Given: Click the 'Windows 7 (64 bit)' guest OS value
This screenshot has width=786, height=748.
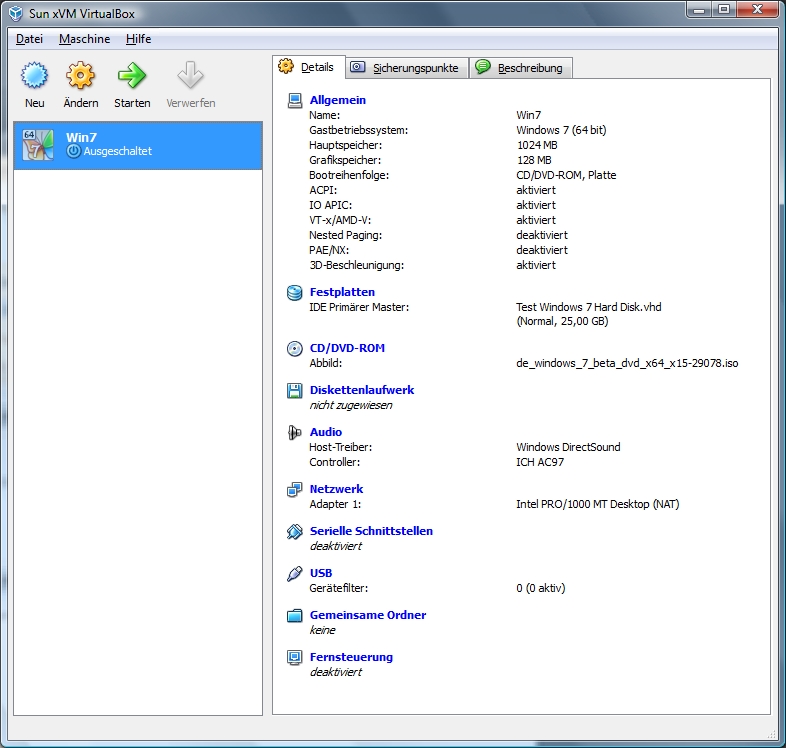Looking at the screenshot, I should click(x=561, y=130).
